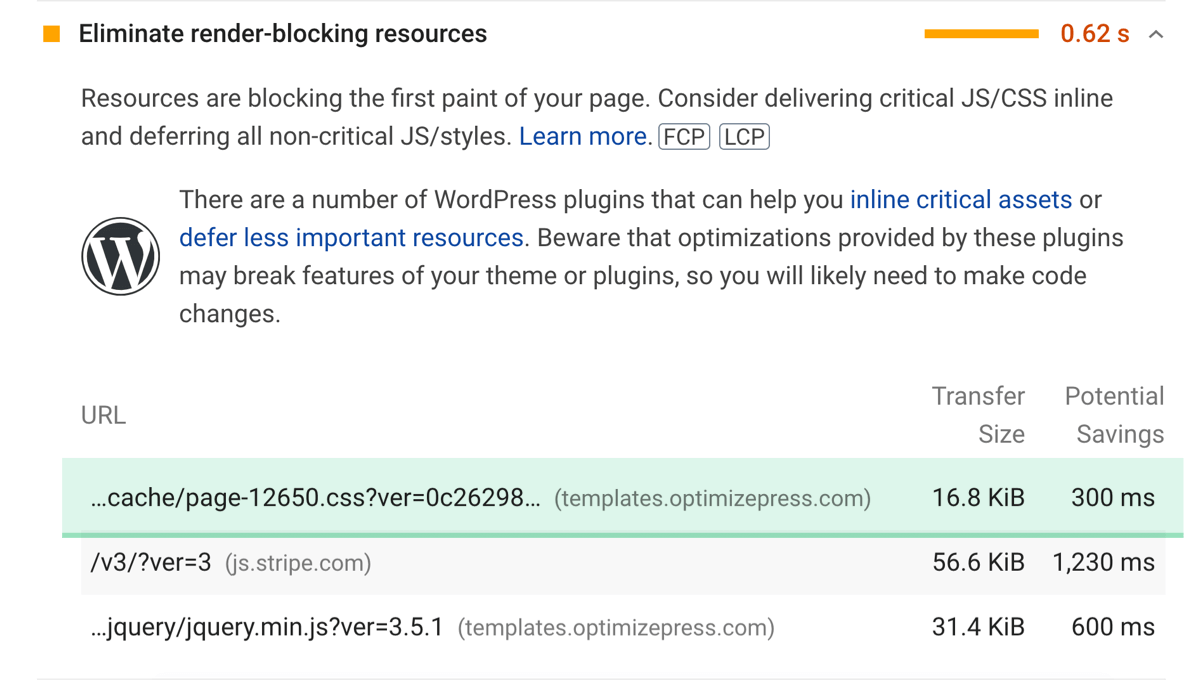Screen dimensions: 1200x680
Task: Open the Learn more link
Action: point(583,137)
